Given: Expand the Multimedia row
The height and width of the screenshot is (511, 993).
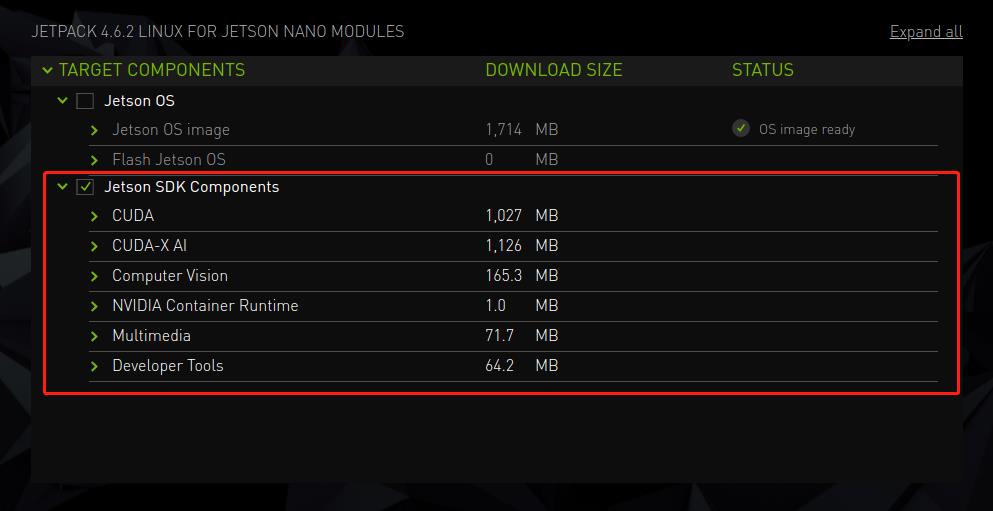Looking at the screenshot, I should coord(94,336).
